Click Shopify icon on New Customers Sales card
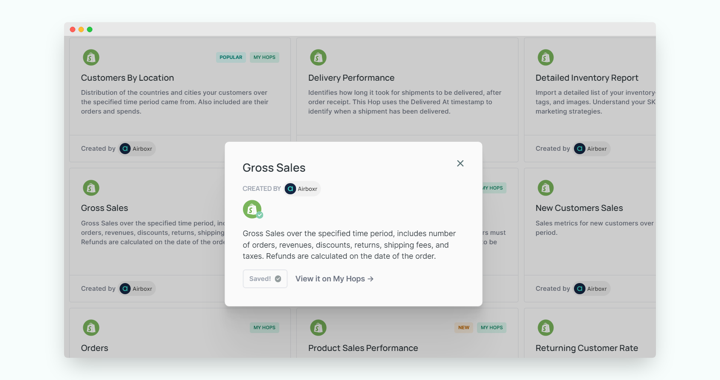This screenshot has width=720, height=380. (x=546, y=188)
